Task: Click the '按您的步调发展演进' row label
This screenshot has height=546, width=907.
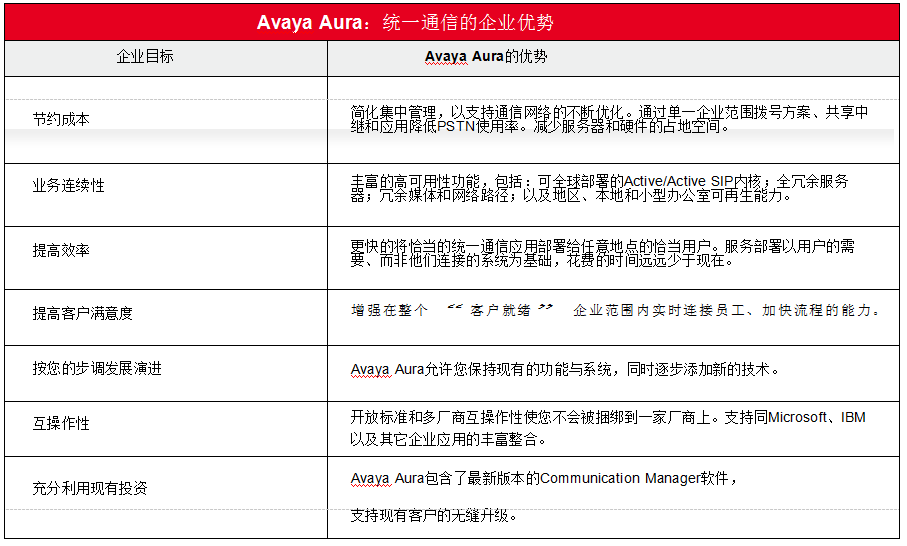Action: (x=97, y=368)
